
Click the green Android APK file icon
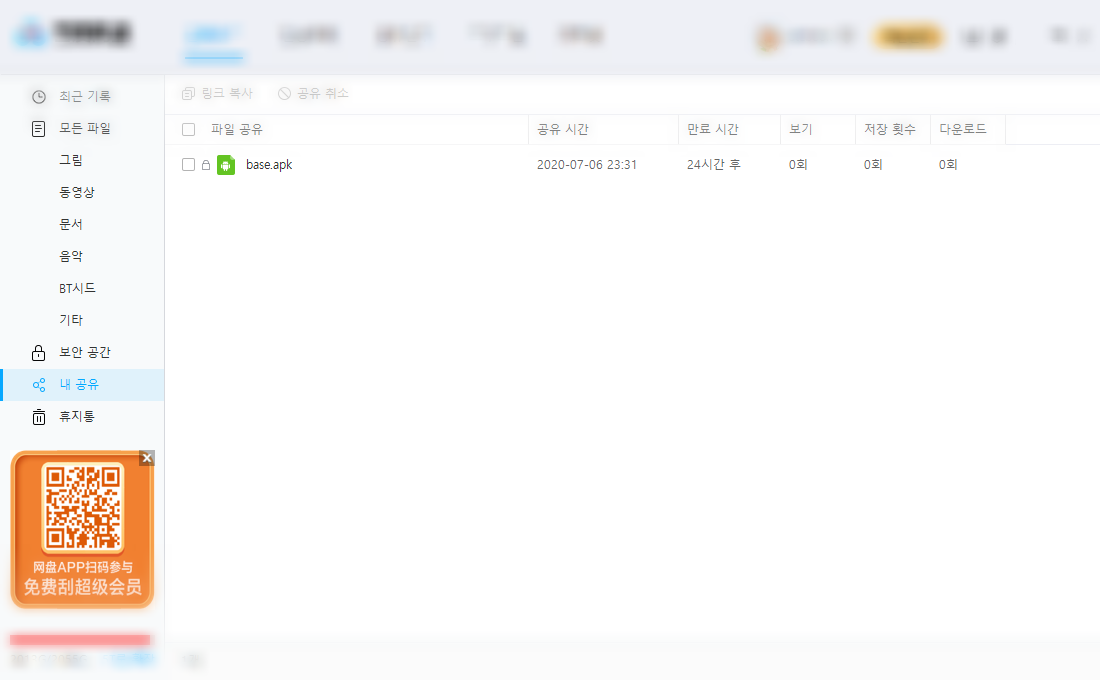click(x=226, y=165)
